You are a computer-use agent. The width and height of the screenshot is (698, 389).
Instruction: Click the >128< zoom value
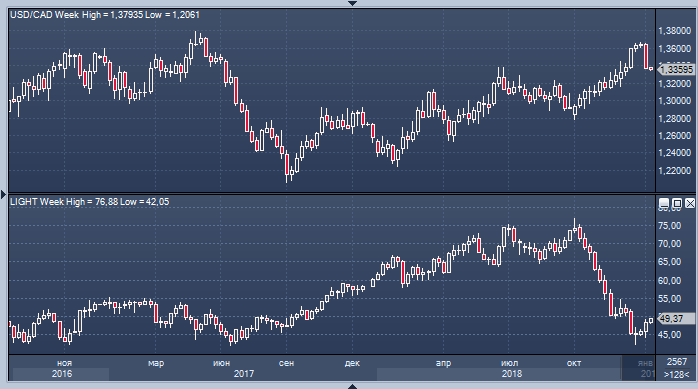point(677,374)
